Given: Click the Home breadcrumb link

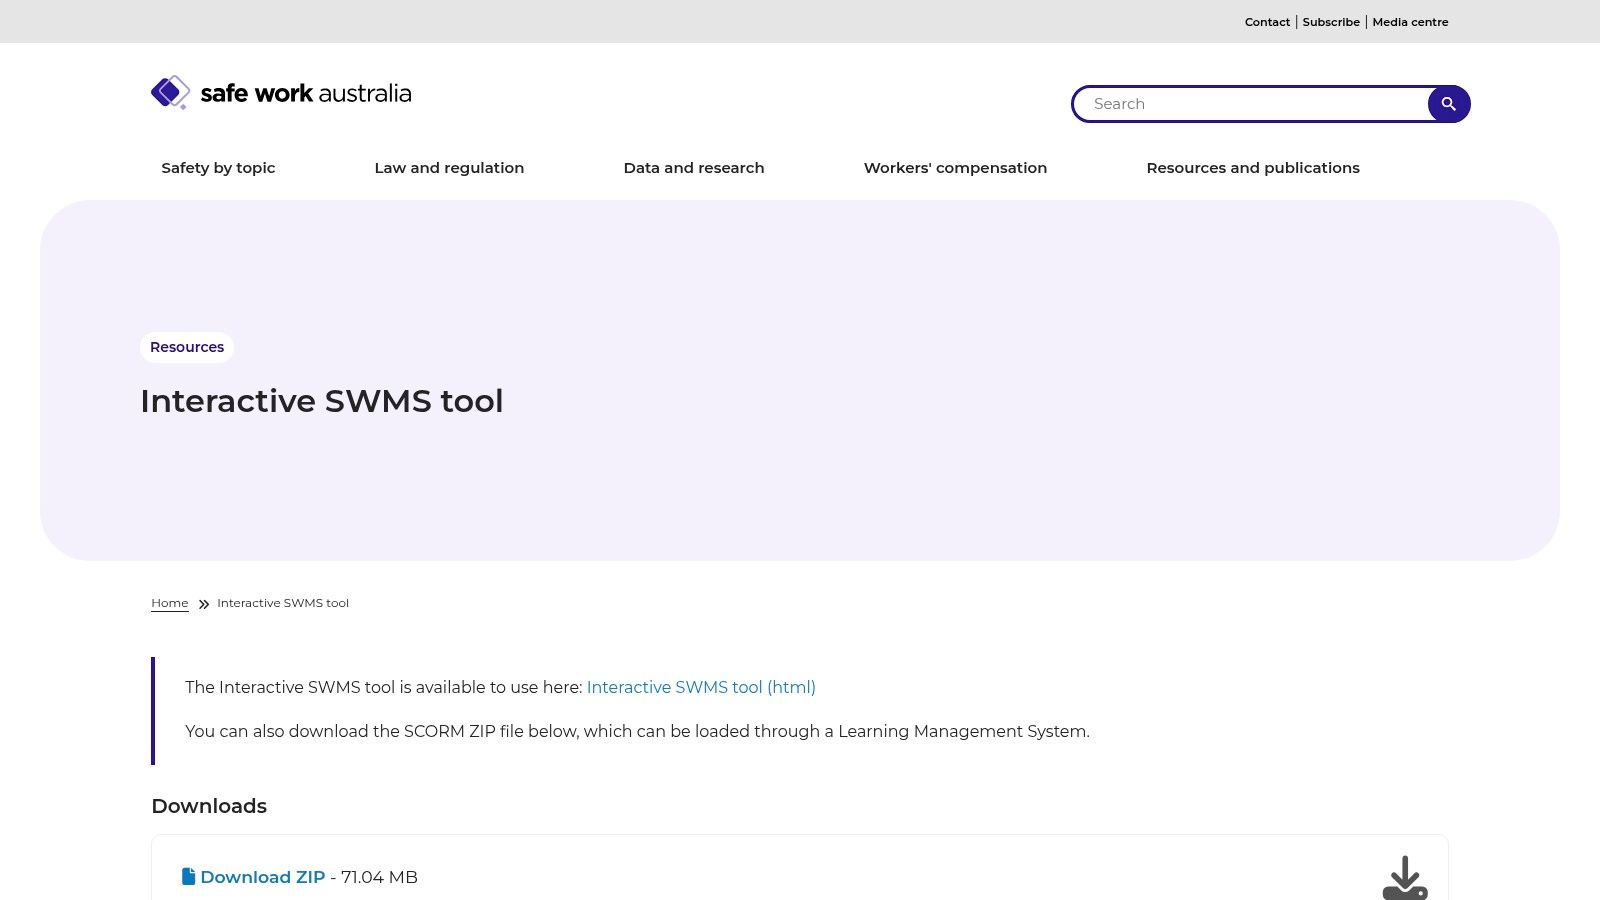Looking at the screenshot, I should coord(169,603).
